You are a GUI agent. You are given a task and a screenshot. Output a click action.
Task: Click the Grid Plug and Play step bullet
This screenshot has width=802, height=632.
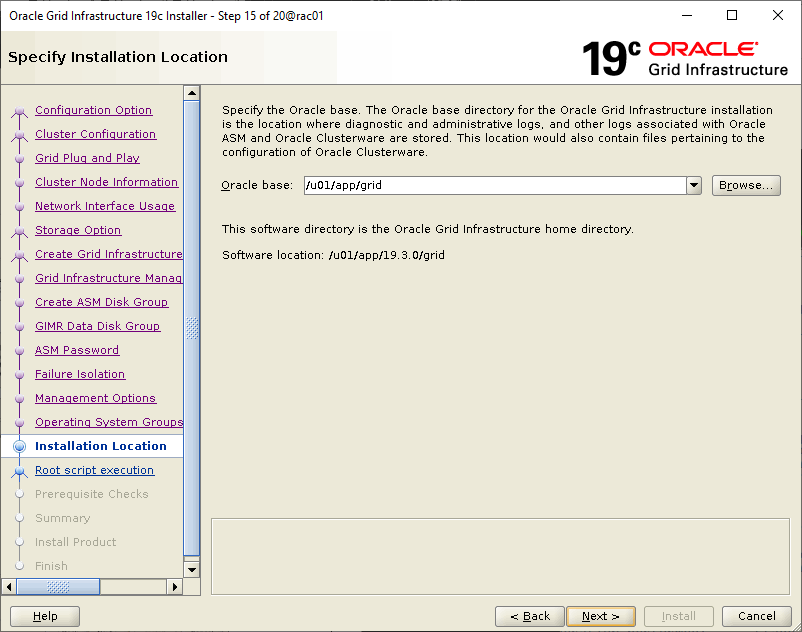(x=19, y=159)
